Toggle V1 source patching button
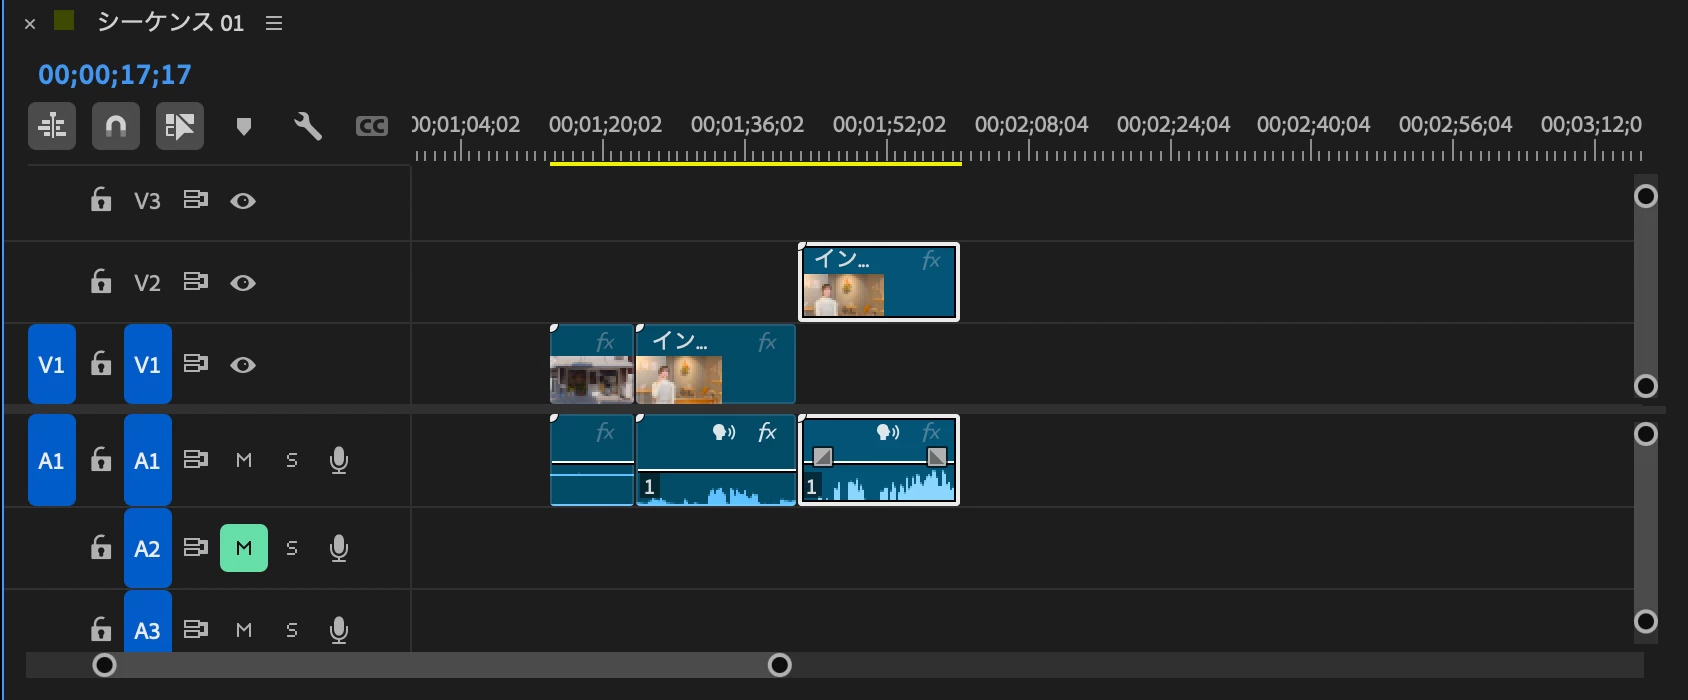This screenshot has width=1688, height=700. coord(52,364)
